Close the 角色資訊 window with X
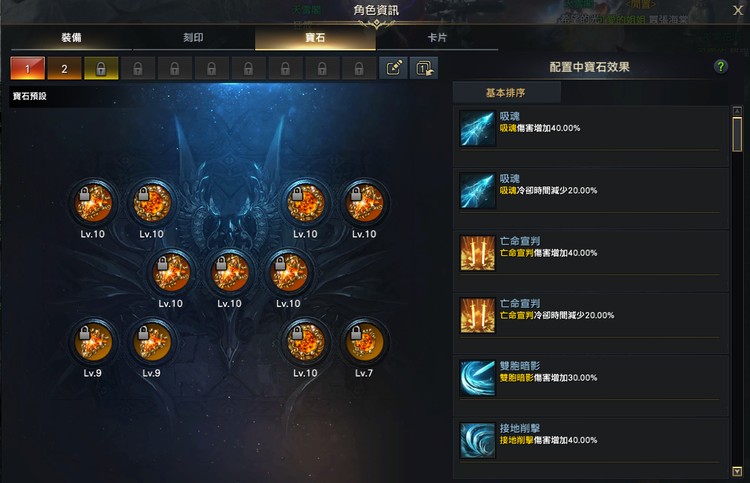750x483 pixels. (x=738, y=10)
